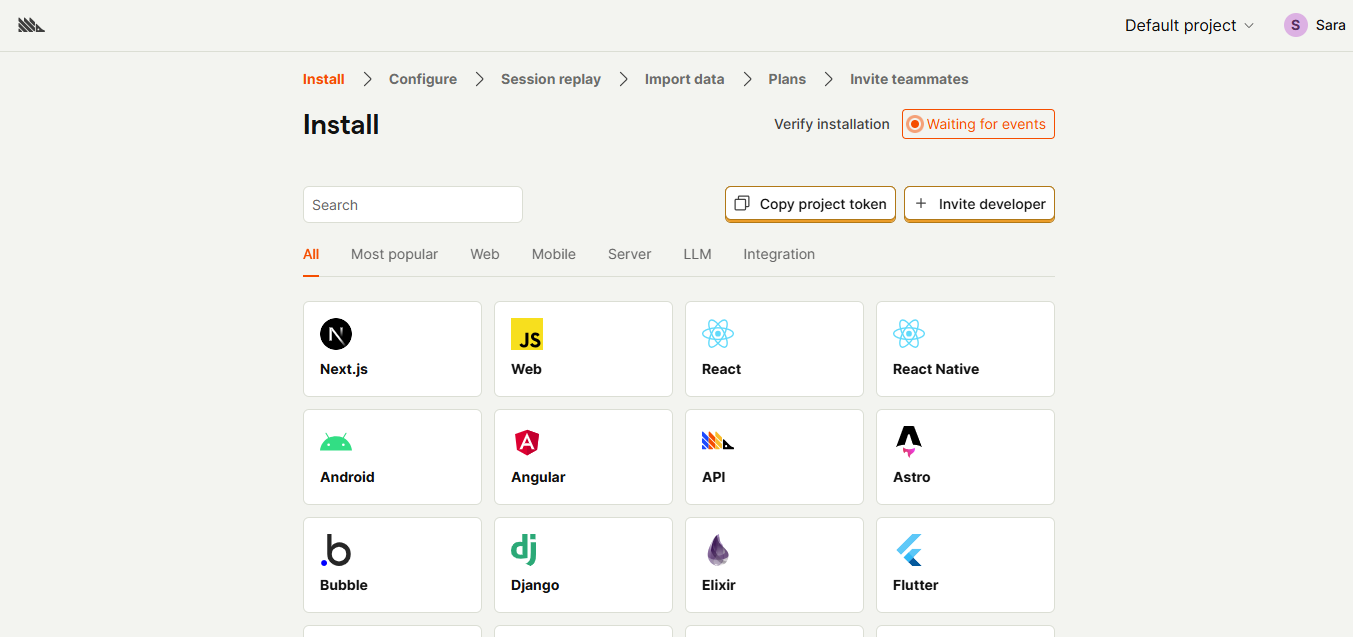The height and width of the screenshot is (637, 1353).
Task: Go to the Import data step
Action: click(x=685, y=79)
